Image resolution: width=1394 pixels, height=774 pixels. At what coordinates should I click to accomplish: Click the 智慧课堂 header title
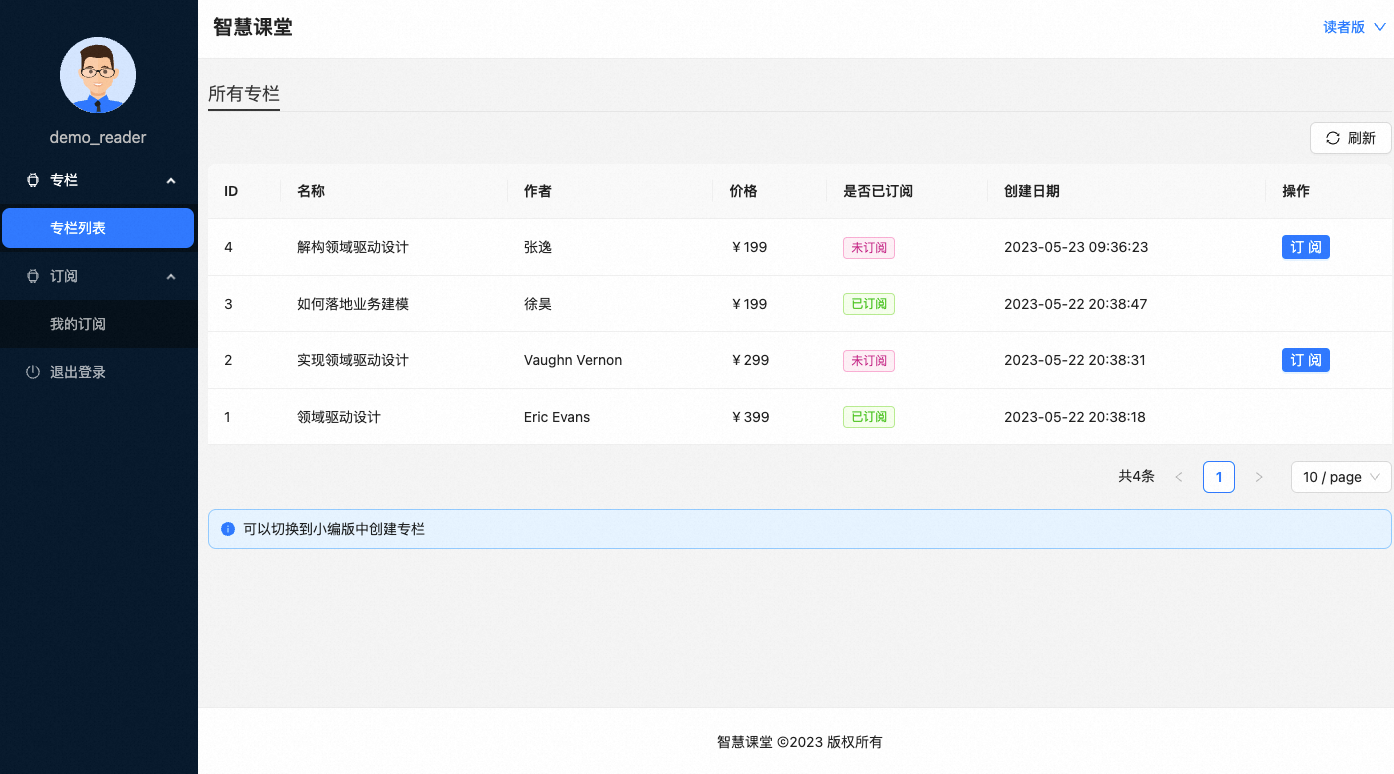(253, 27)
